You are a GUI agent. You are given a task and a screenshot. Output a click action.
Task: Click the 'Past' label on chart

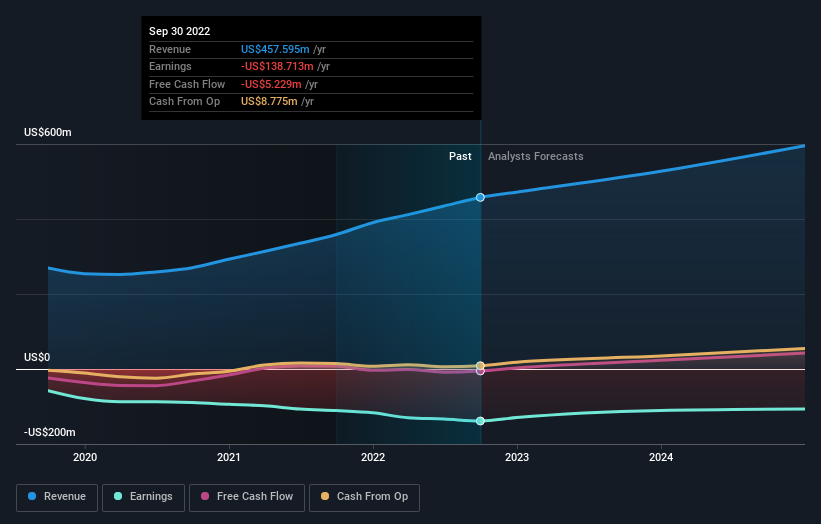(x=460, y=156)
